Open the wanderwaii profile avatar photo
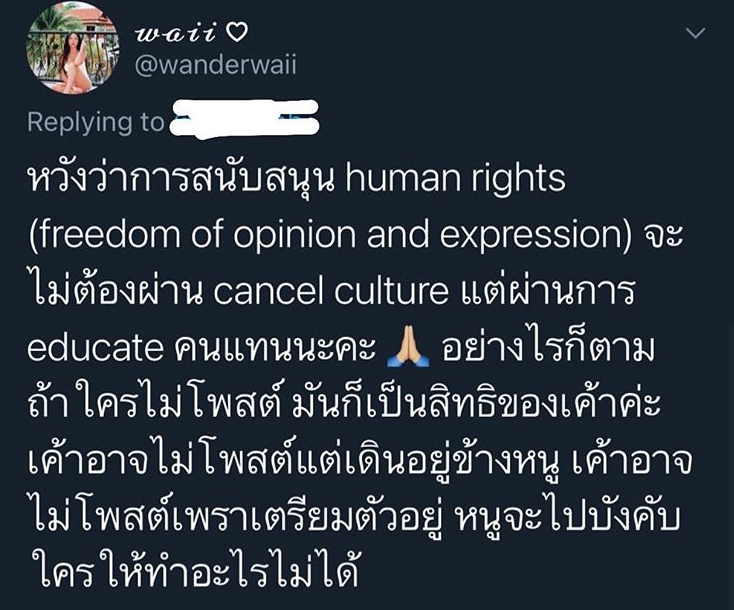The height and width of the screenshot is (610, 734). (x=73, y=48)
